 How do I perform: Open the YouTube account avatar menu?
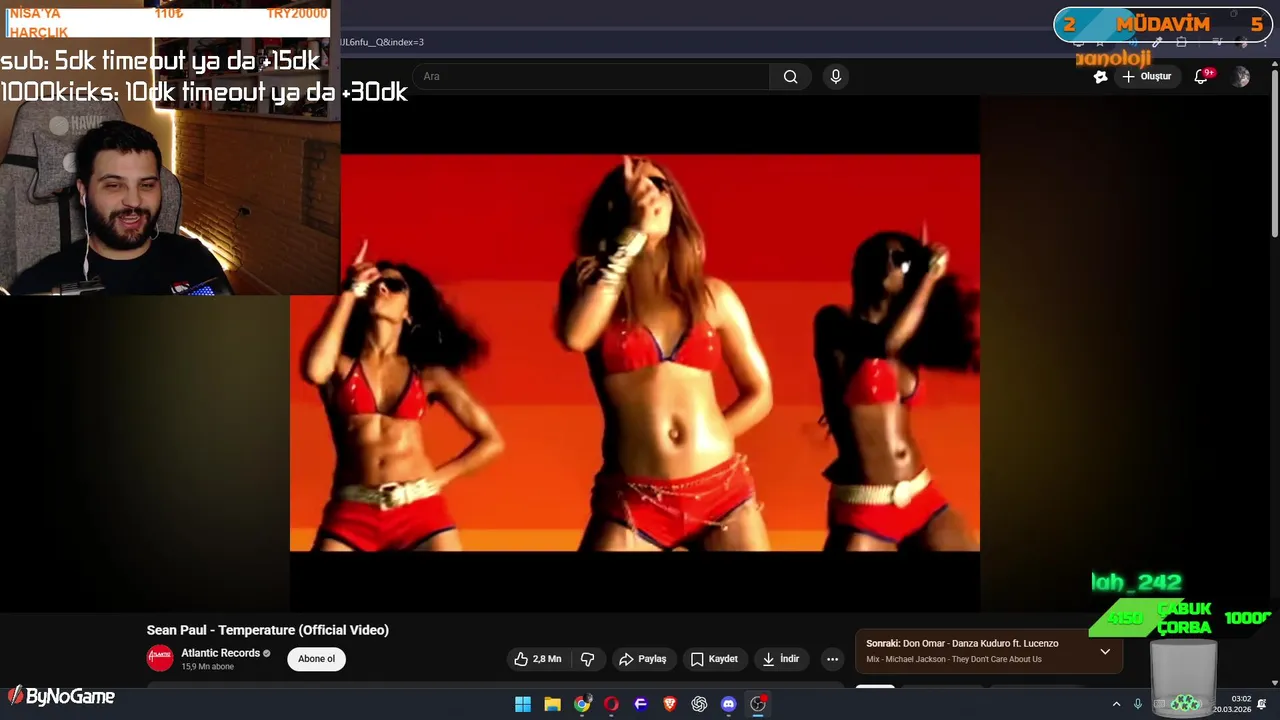click(1241, 77)
